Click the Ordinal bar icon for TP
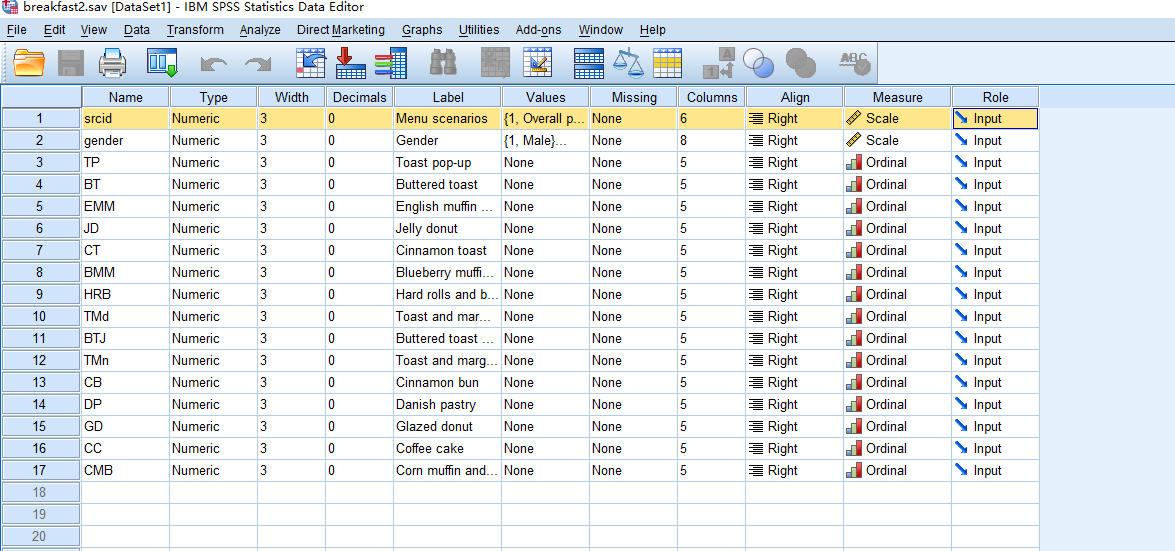 pyautogui.click(x=854, y=163)
